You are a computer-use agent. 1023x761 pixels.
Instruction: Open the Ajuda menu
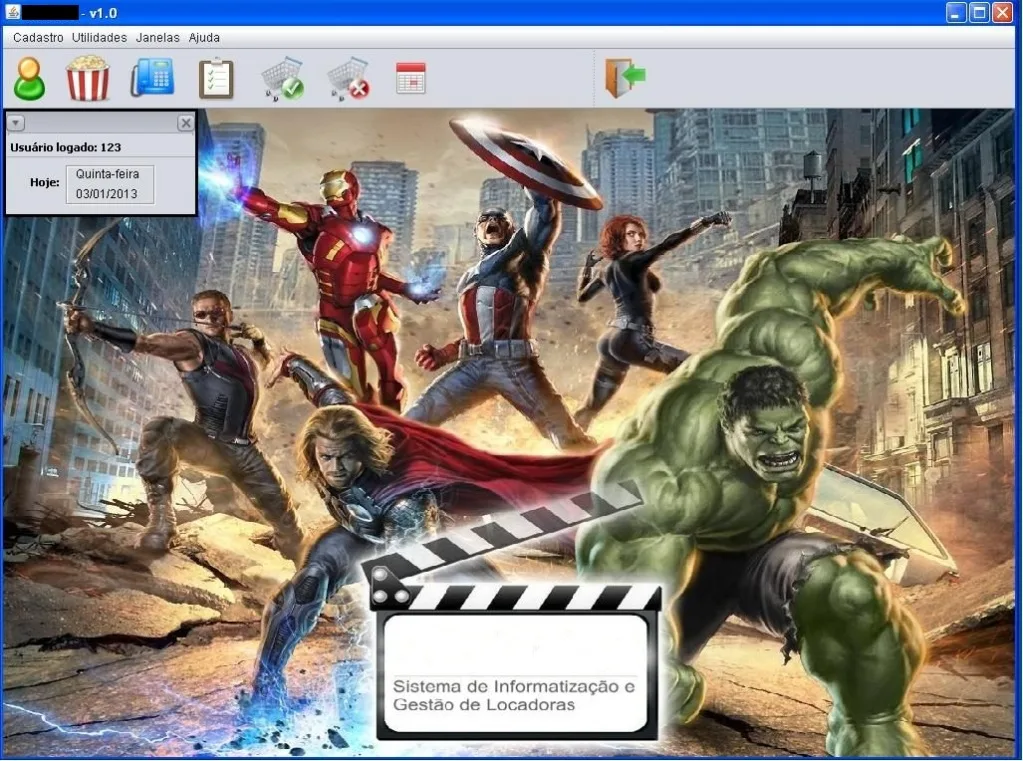[x=204, y=38]
